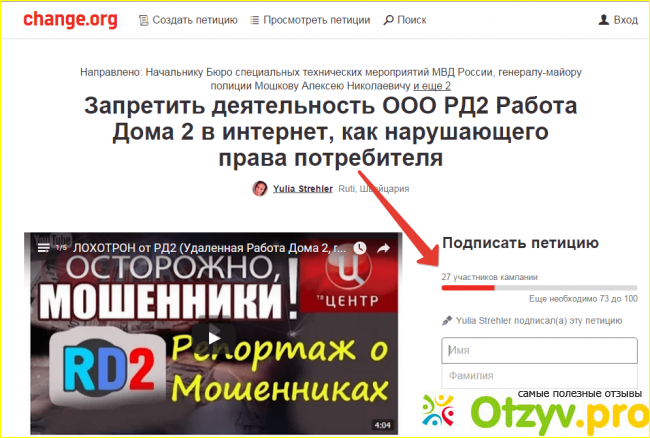Click the change.org logo
Viewport: 650px width, 438px height.
click(70, 19)
